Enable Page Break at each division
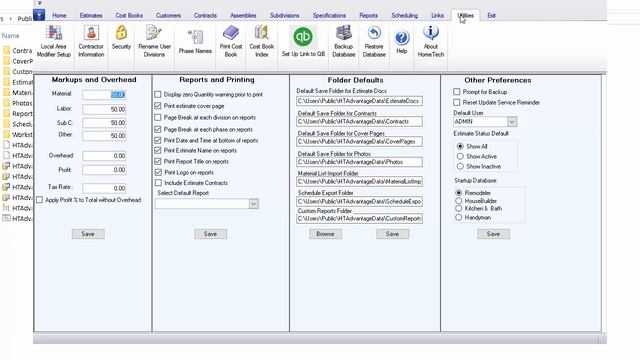640x360 pixels. [158, 118]
